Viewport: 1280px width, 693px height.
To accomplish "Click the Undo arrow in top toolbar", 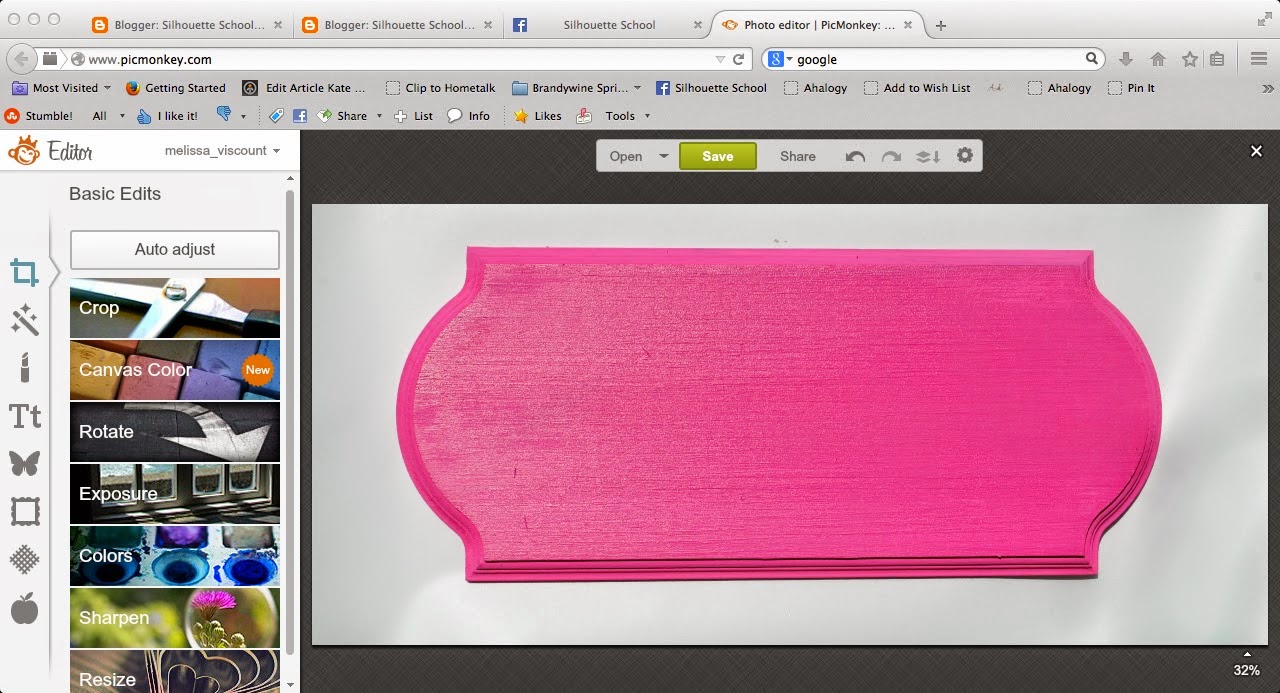I will click(855, 157).
